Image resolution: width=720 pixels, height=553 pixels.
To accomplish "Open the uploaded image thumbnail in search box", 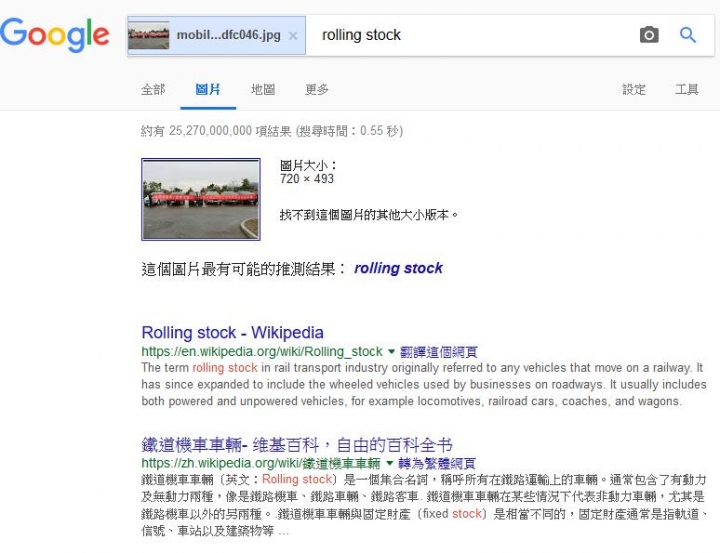I will coord(149,35).
